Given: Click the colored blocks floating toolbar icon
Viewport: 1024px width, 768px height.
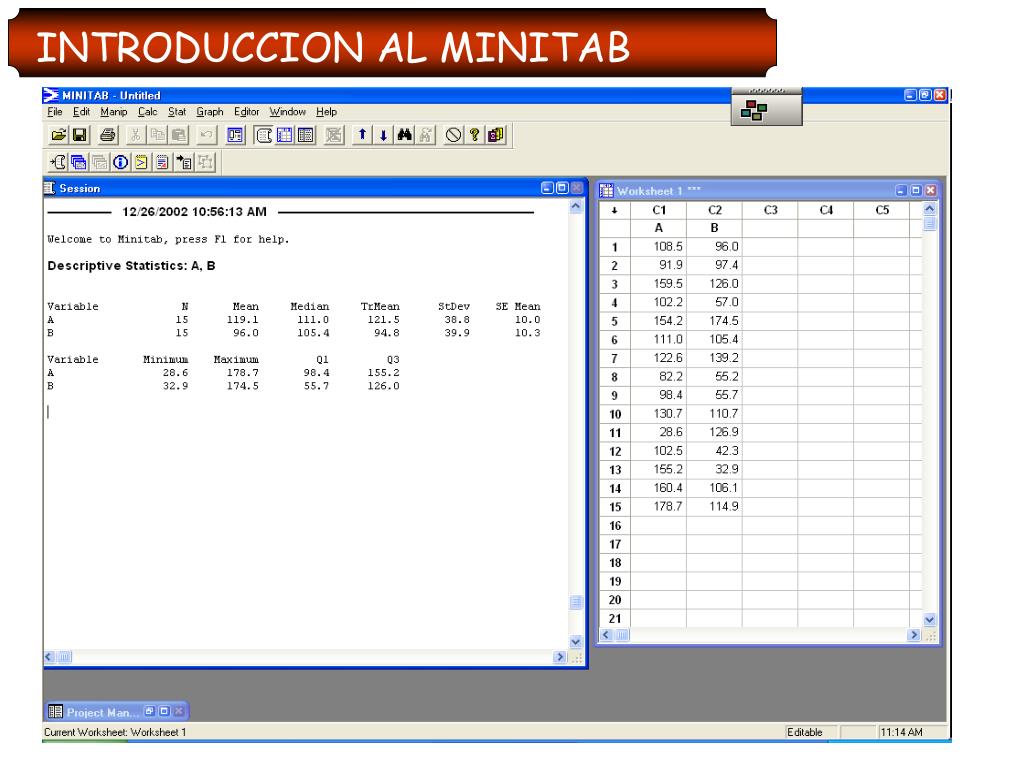Looking at the screenshot, I should coord(754,110).
